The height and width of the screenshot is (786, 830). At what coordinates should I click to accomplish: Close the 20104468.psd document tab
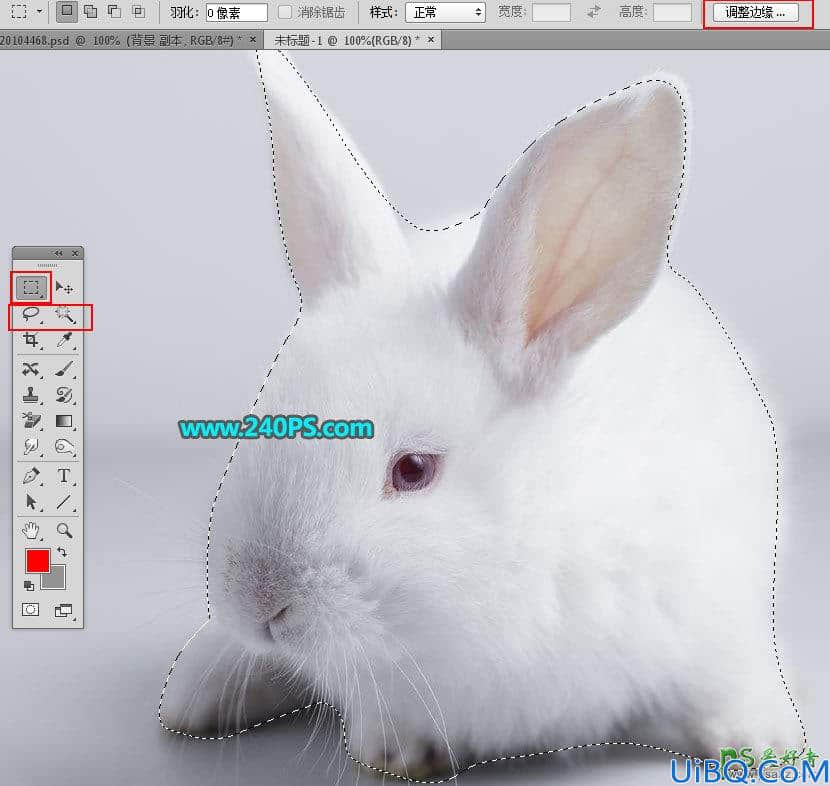click(253, 40)
